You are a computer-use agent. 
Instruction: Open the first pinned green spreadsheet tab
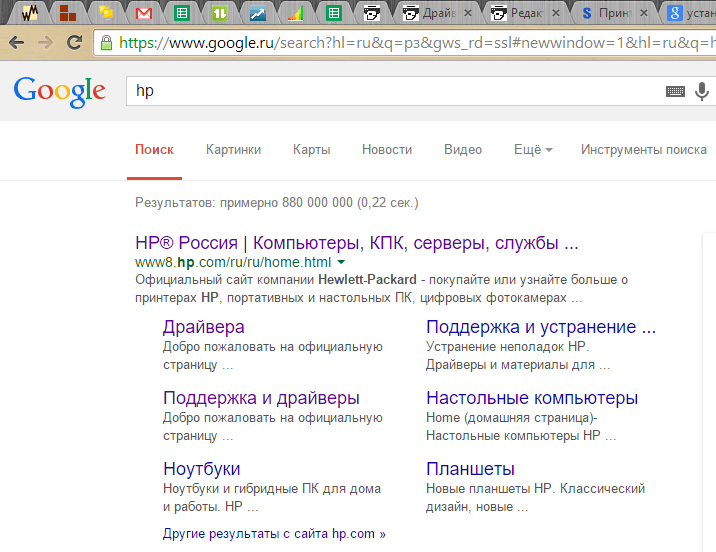(x=182, y=13)
